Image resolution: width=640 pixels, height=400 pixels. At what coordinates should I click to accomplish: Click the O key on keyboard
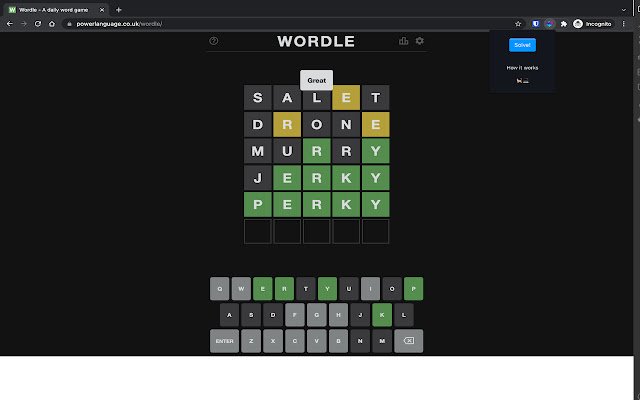(x=392, y=289)
